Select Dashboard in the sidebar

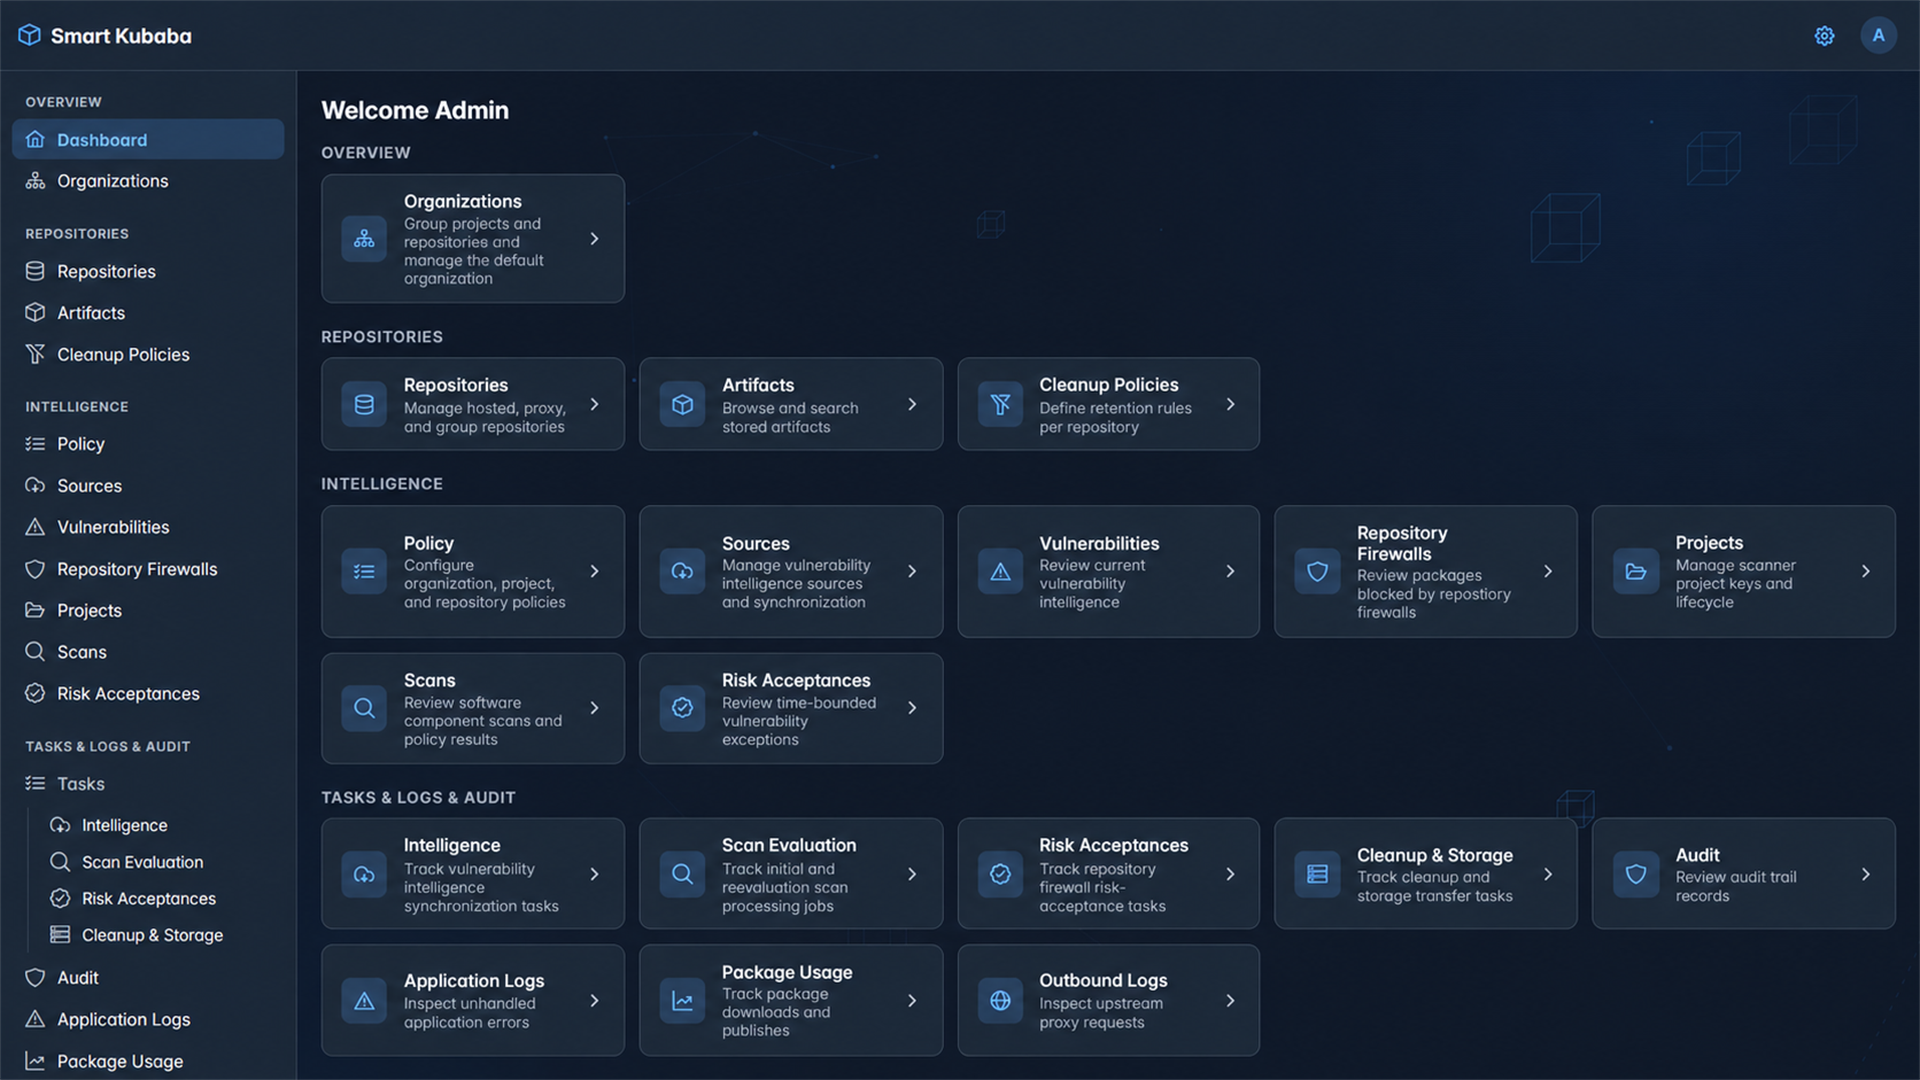pyautogui.click(x=148, y=140)
